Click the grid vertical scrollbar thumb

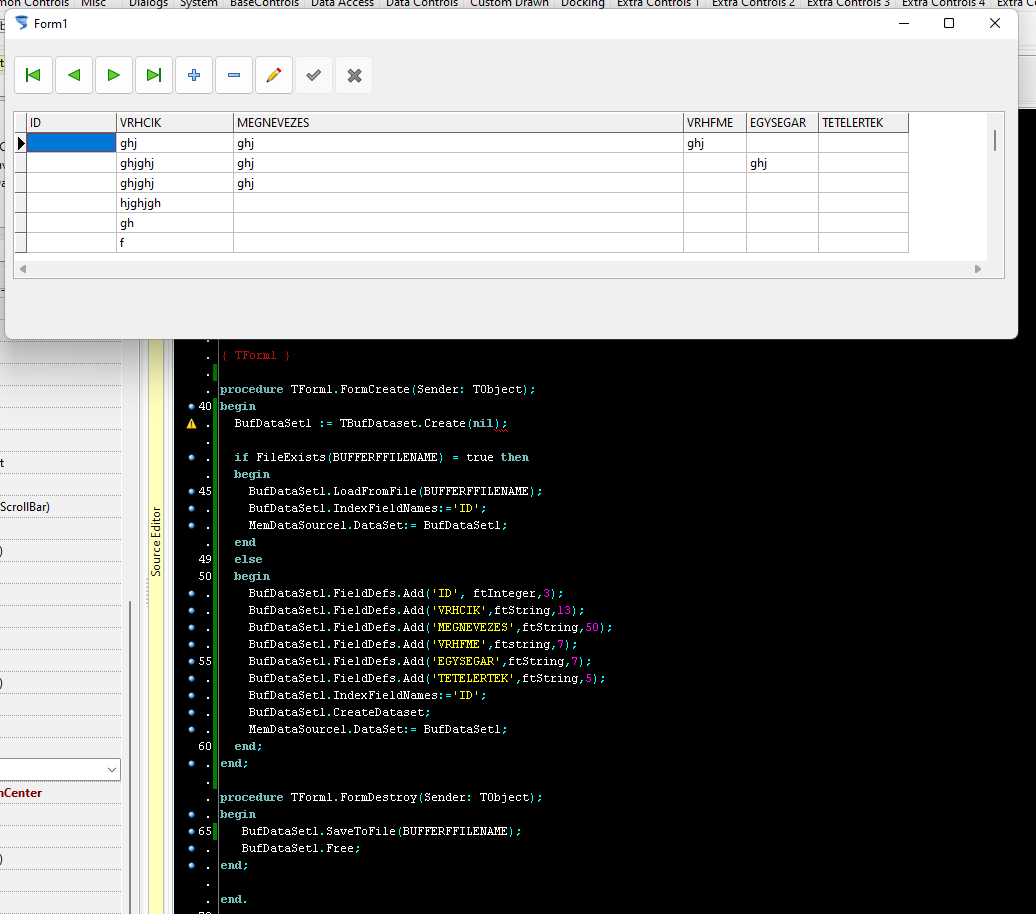pyautogui.click(x=995, y=140)
